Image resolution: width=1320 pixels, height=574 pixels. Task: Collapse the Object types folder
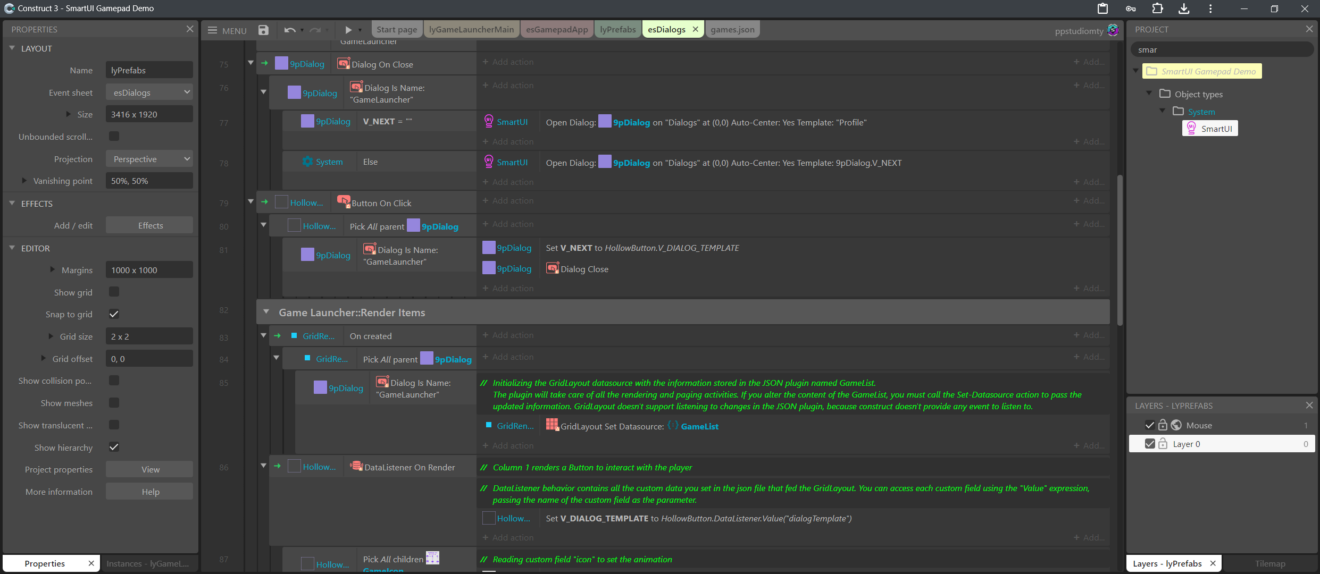coord(1149,94)
